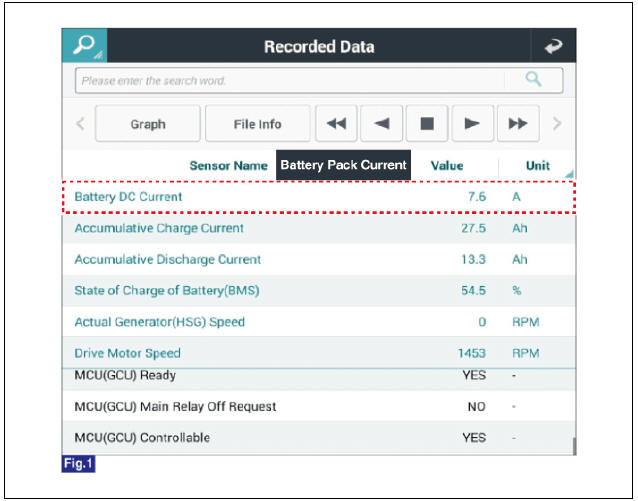Click the 1453 RPM value
The height and width of the screenshot is (501, 638).
pyautogui.click(x=472, y=353)
